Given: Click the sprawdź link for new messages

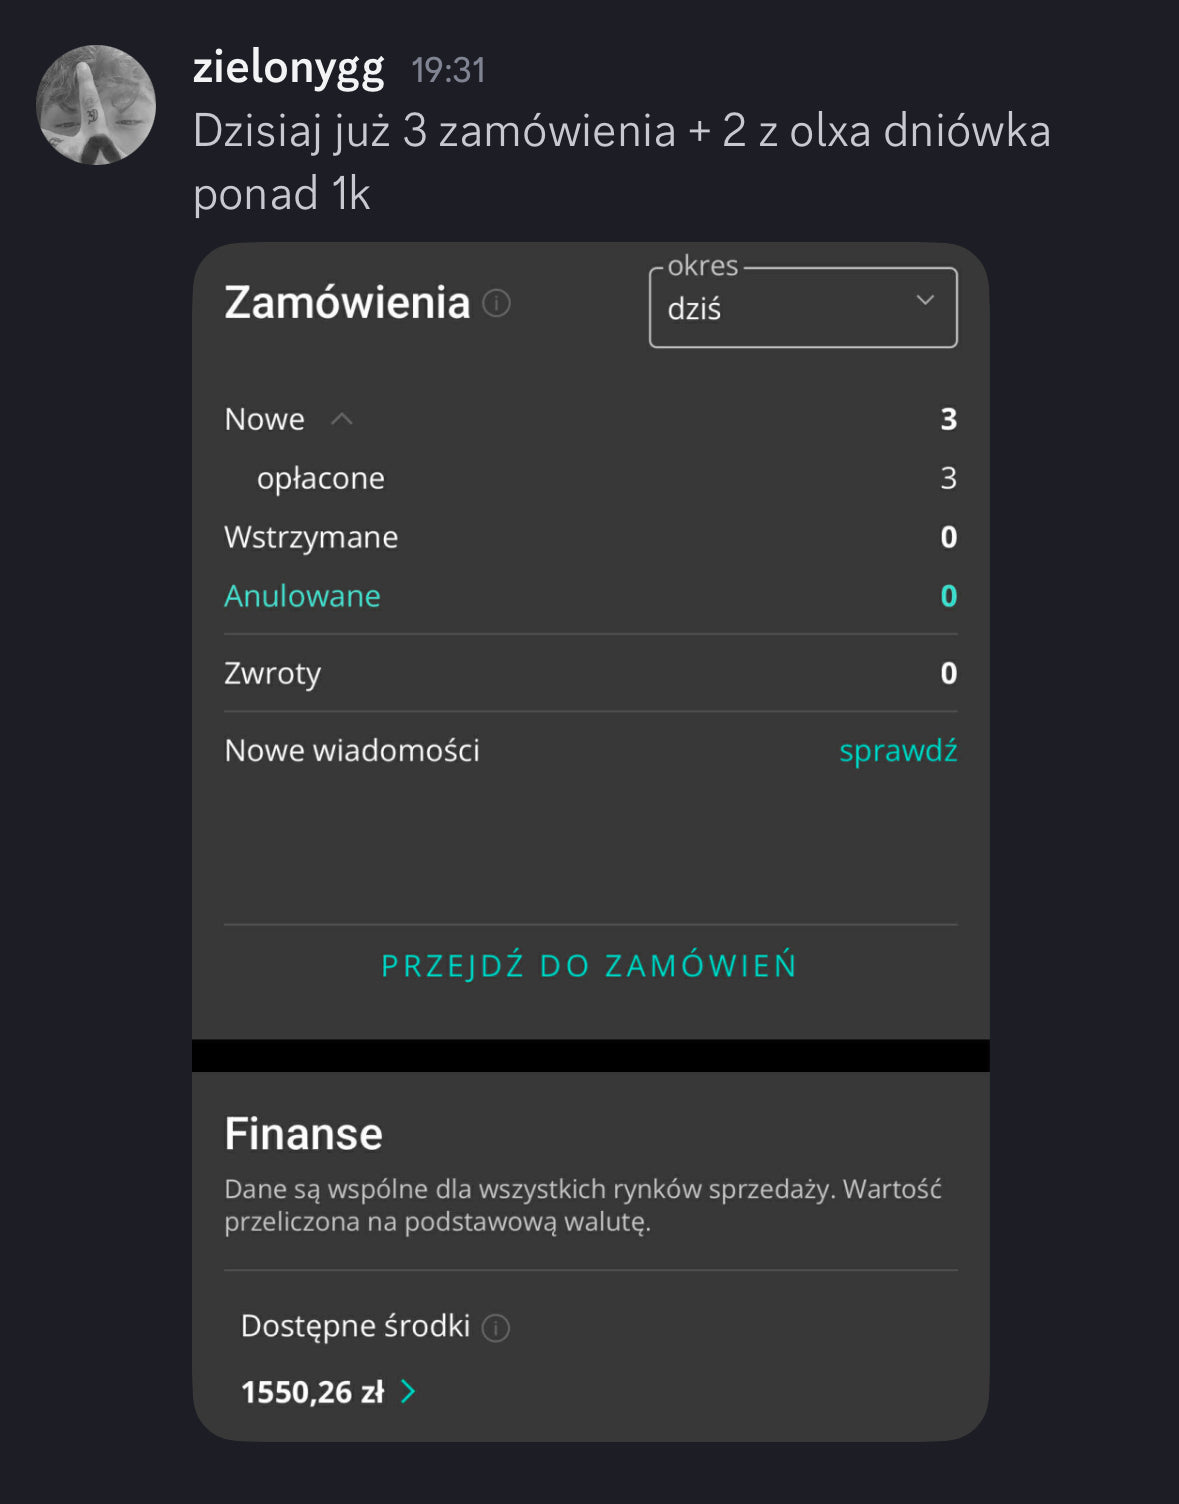Looking at the screenshot, I should point(898,750).
